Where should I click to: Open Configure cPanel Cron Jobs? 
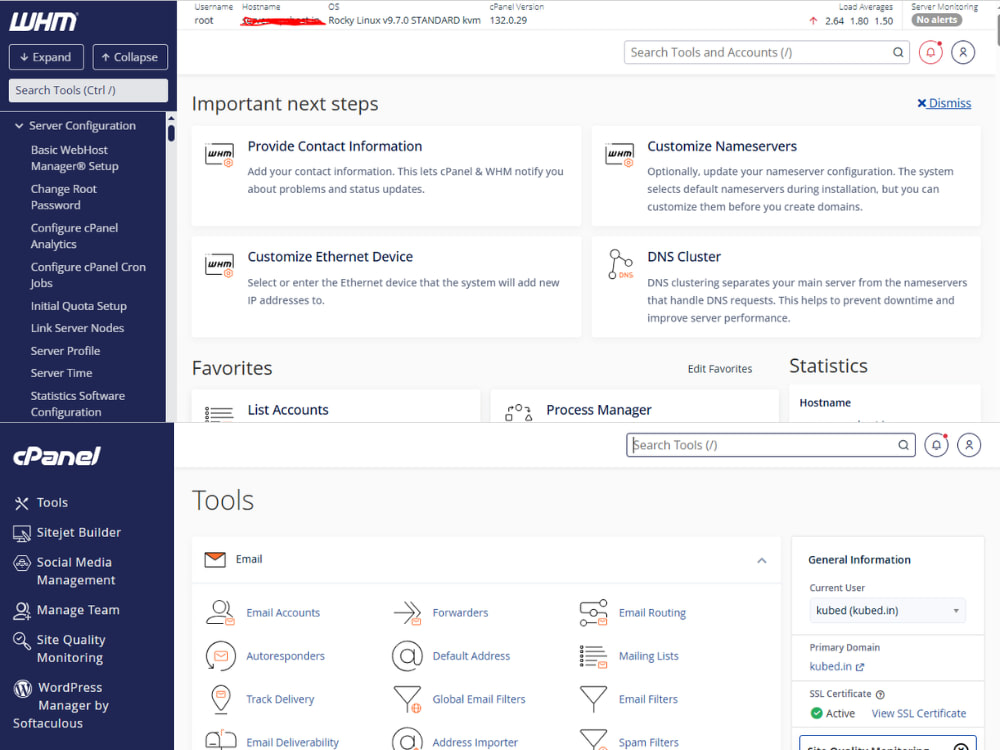[88, 275]
